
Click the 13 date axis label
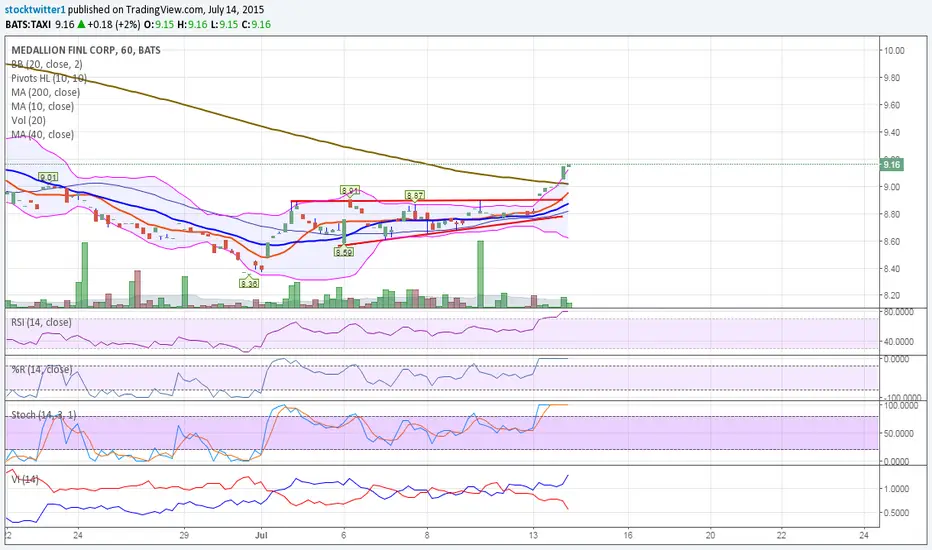533,535
